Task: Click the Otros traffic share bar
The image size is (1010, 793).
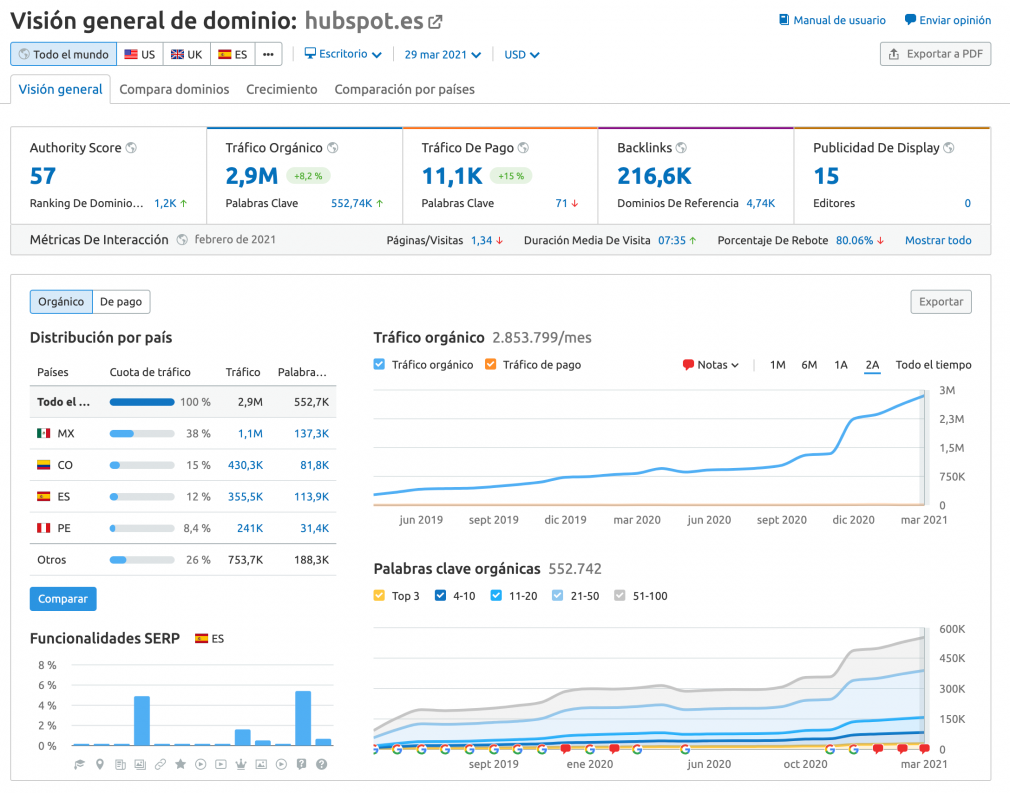Action: pos(142,560)
